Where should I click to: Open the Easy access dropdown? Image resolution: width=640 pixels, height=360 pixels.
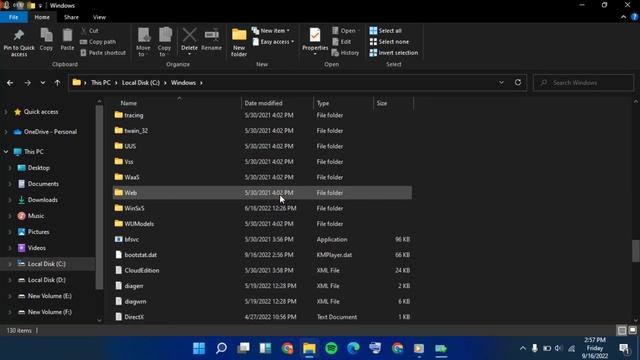pyautogui.click(x=273, y=42)
